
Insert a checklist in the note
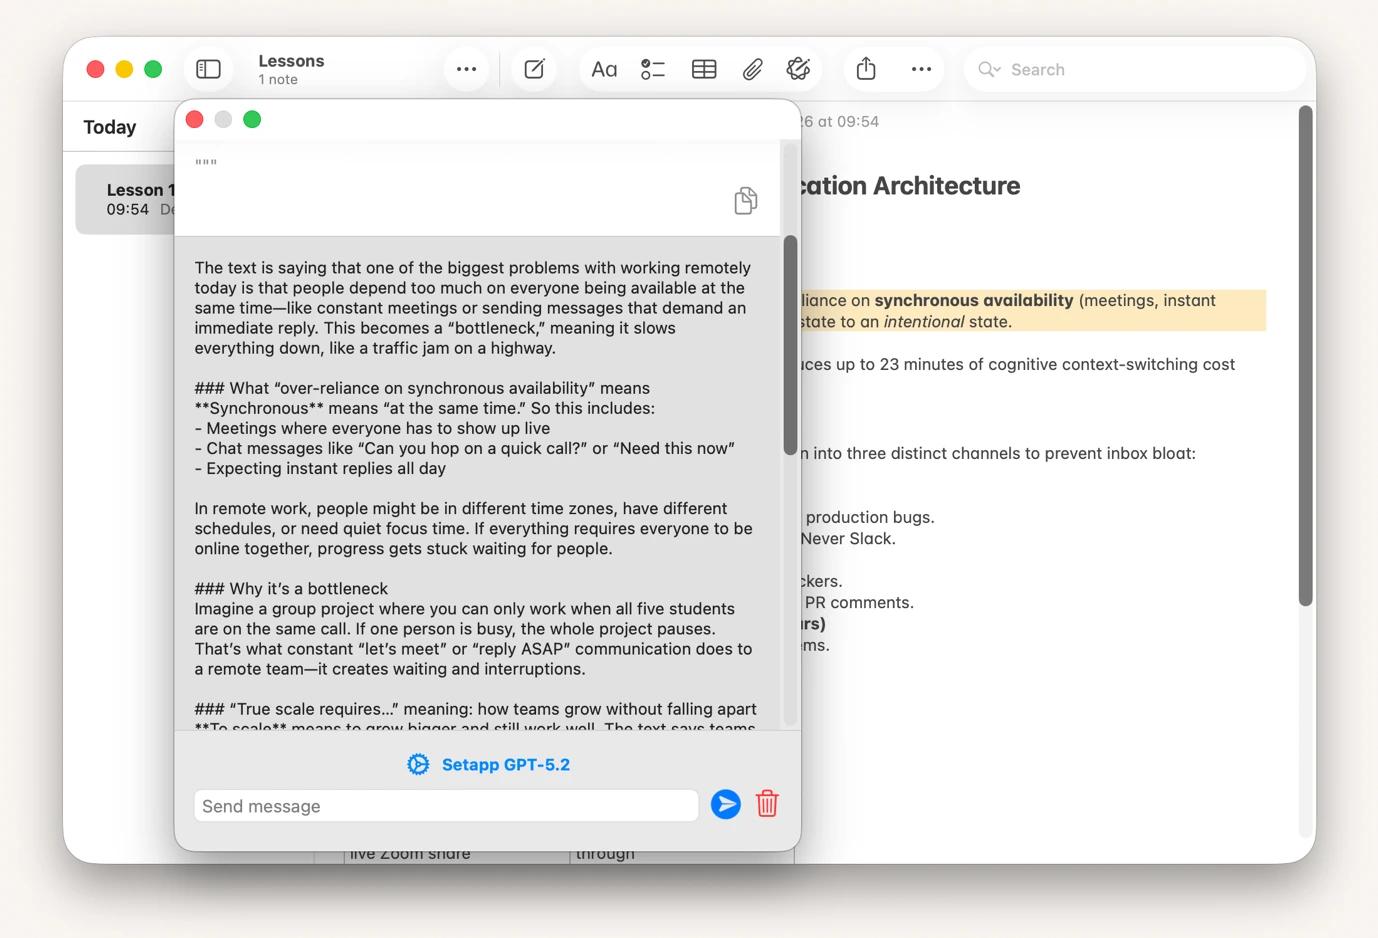(653, 69)
